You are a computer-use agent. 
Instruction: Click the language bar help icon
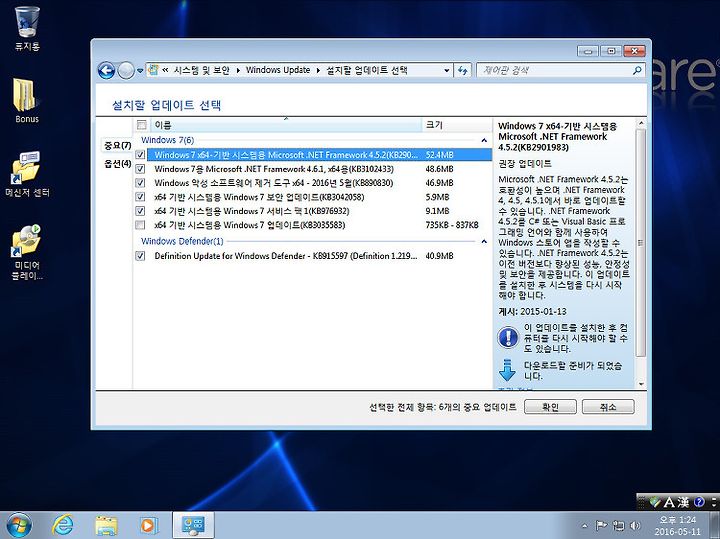(x=699, y=502)
